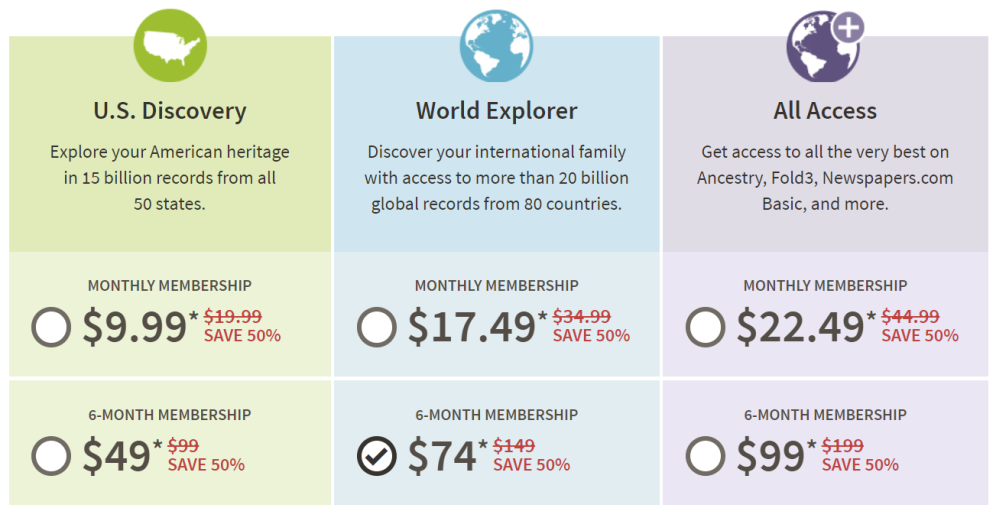The height and width of the screenshot is (518, 1000).
Task: Select All Access monthly $22.49 option
Action: click(705, 327)
